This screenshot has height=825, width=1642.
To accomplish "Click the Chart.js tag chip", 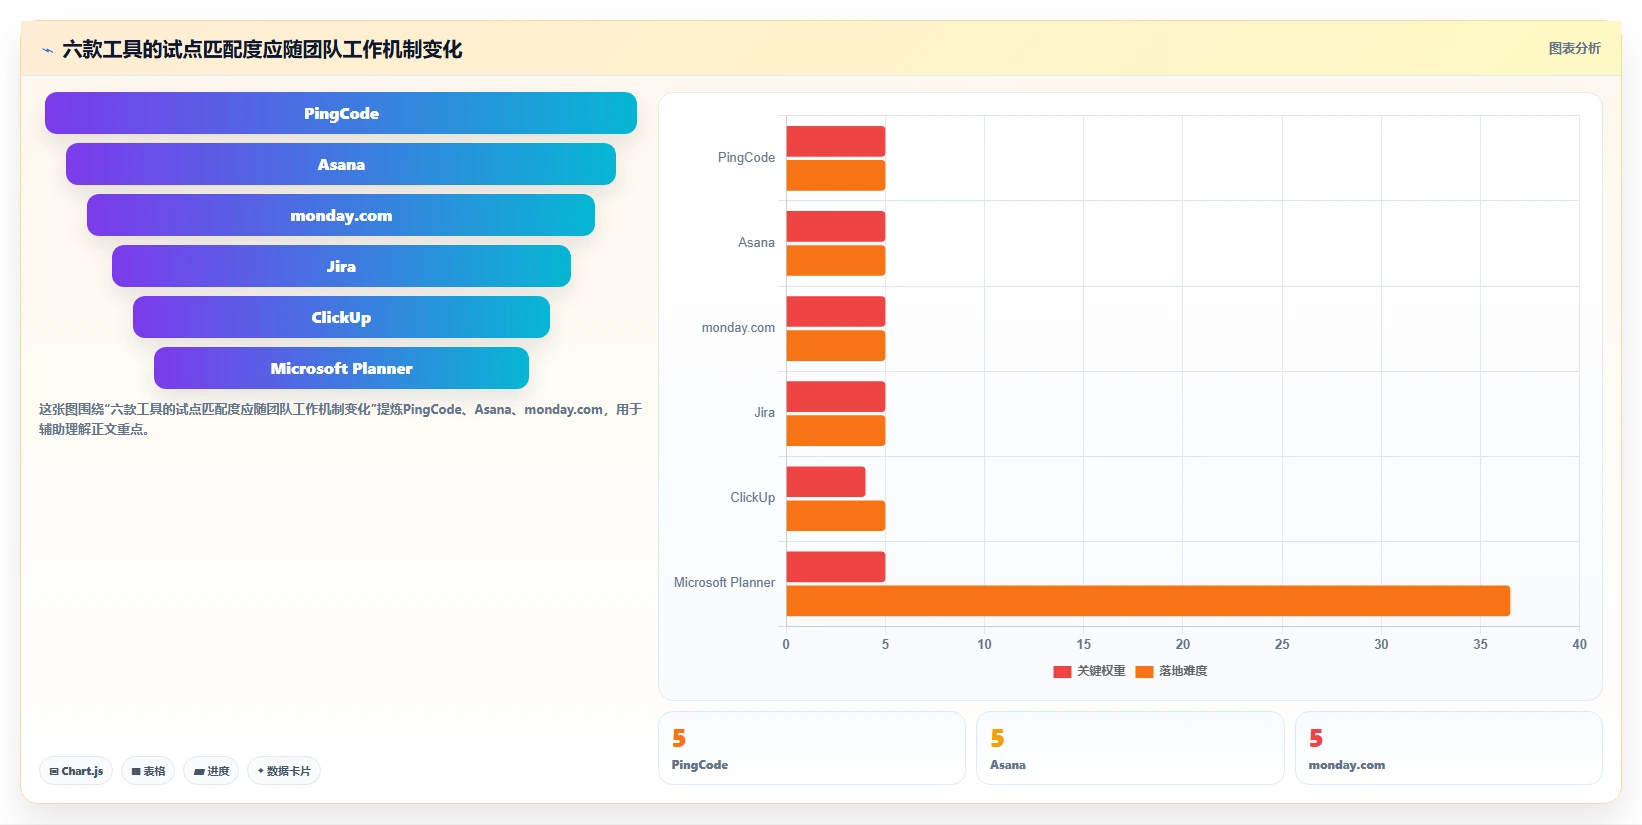I will (76, 771).
